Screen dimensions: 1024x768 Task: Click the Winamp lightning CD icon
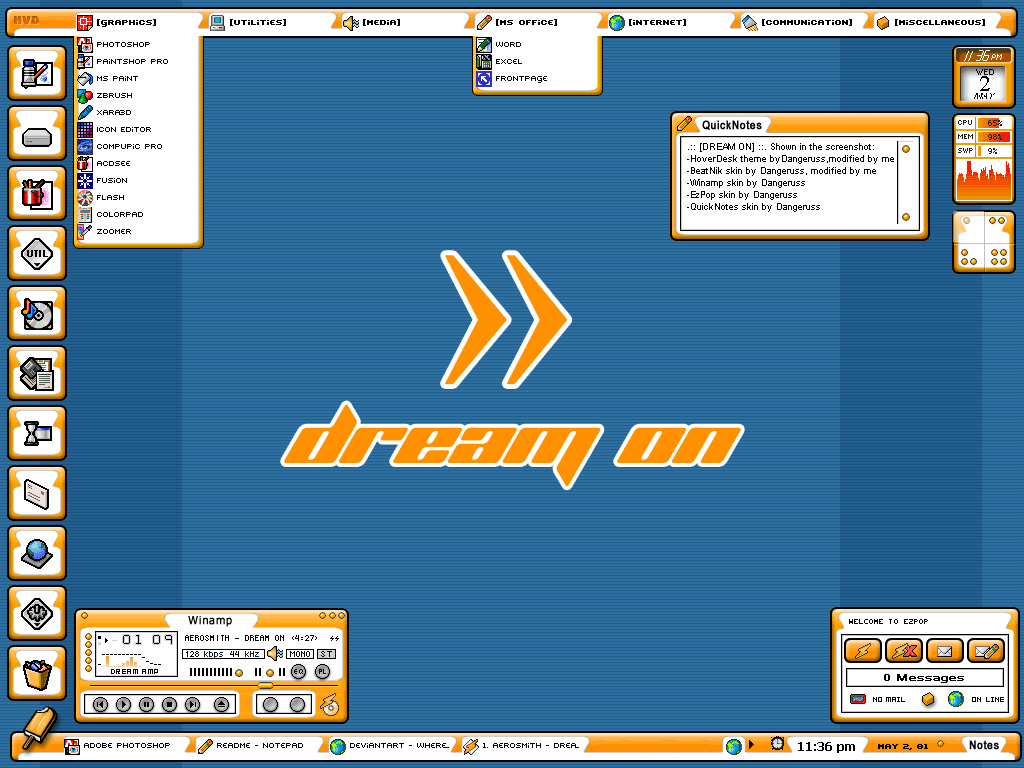coord(330,705)
